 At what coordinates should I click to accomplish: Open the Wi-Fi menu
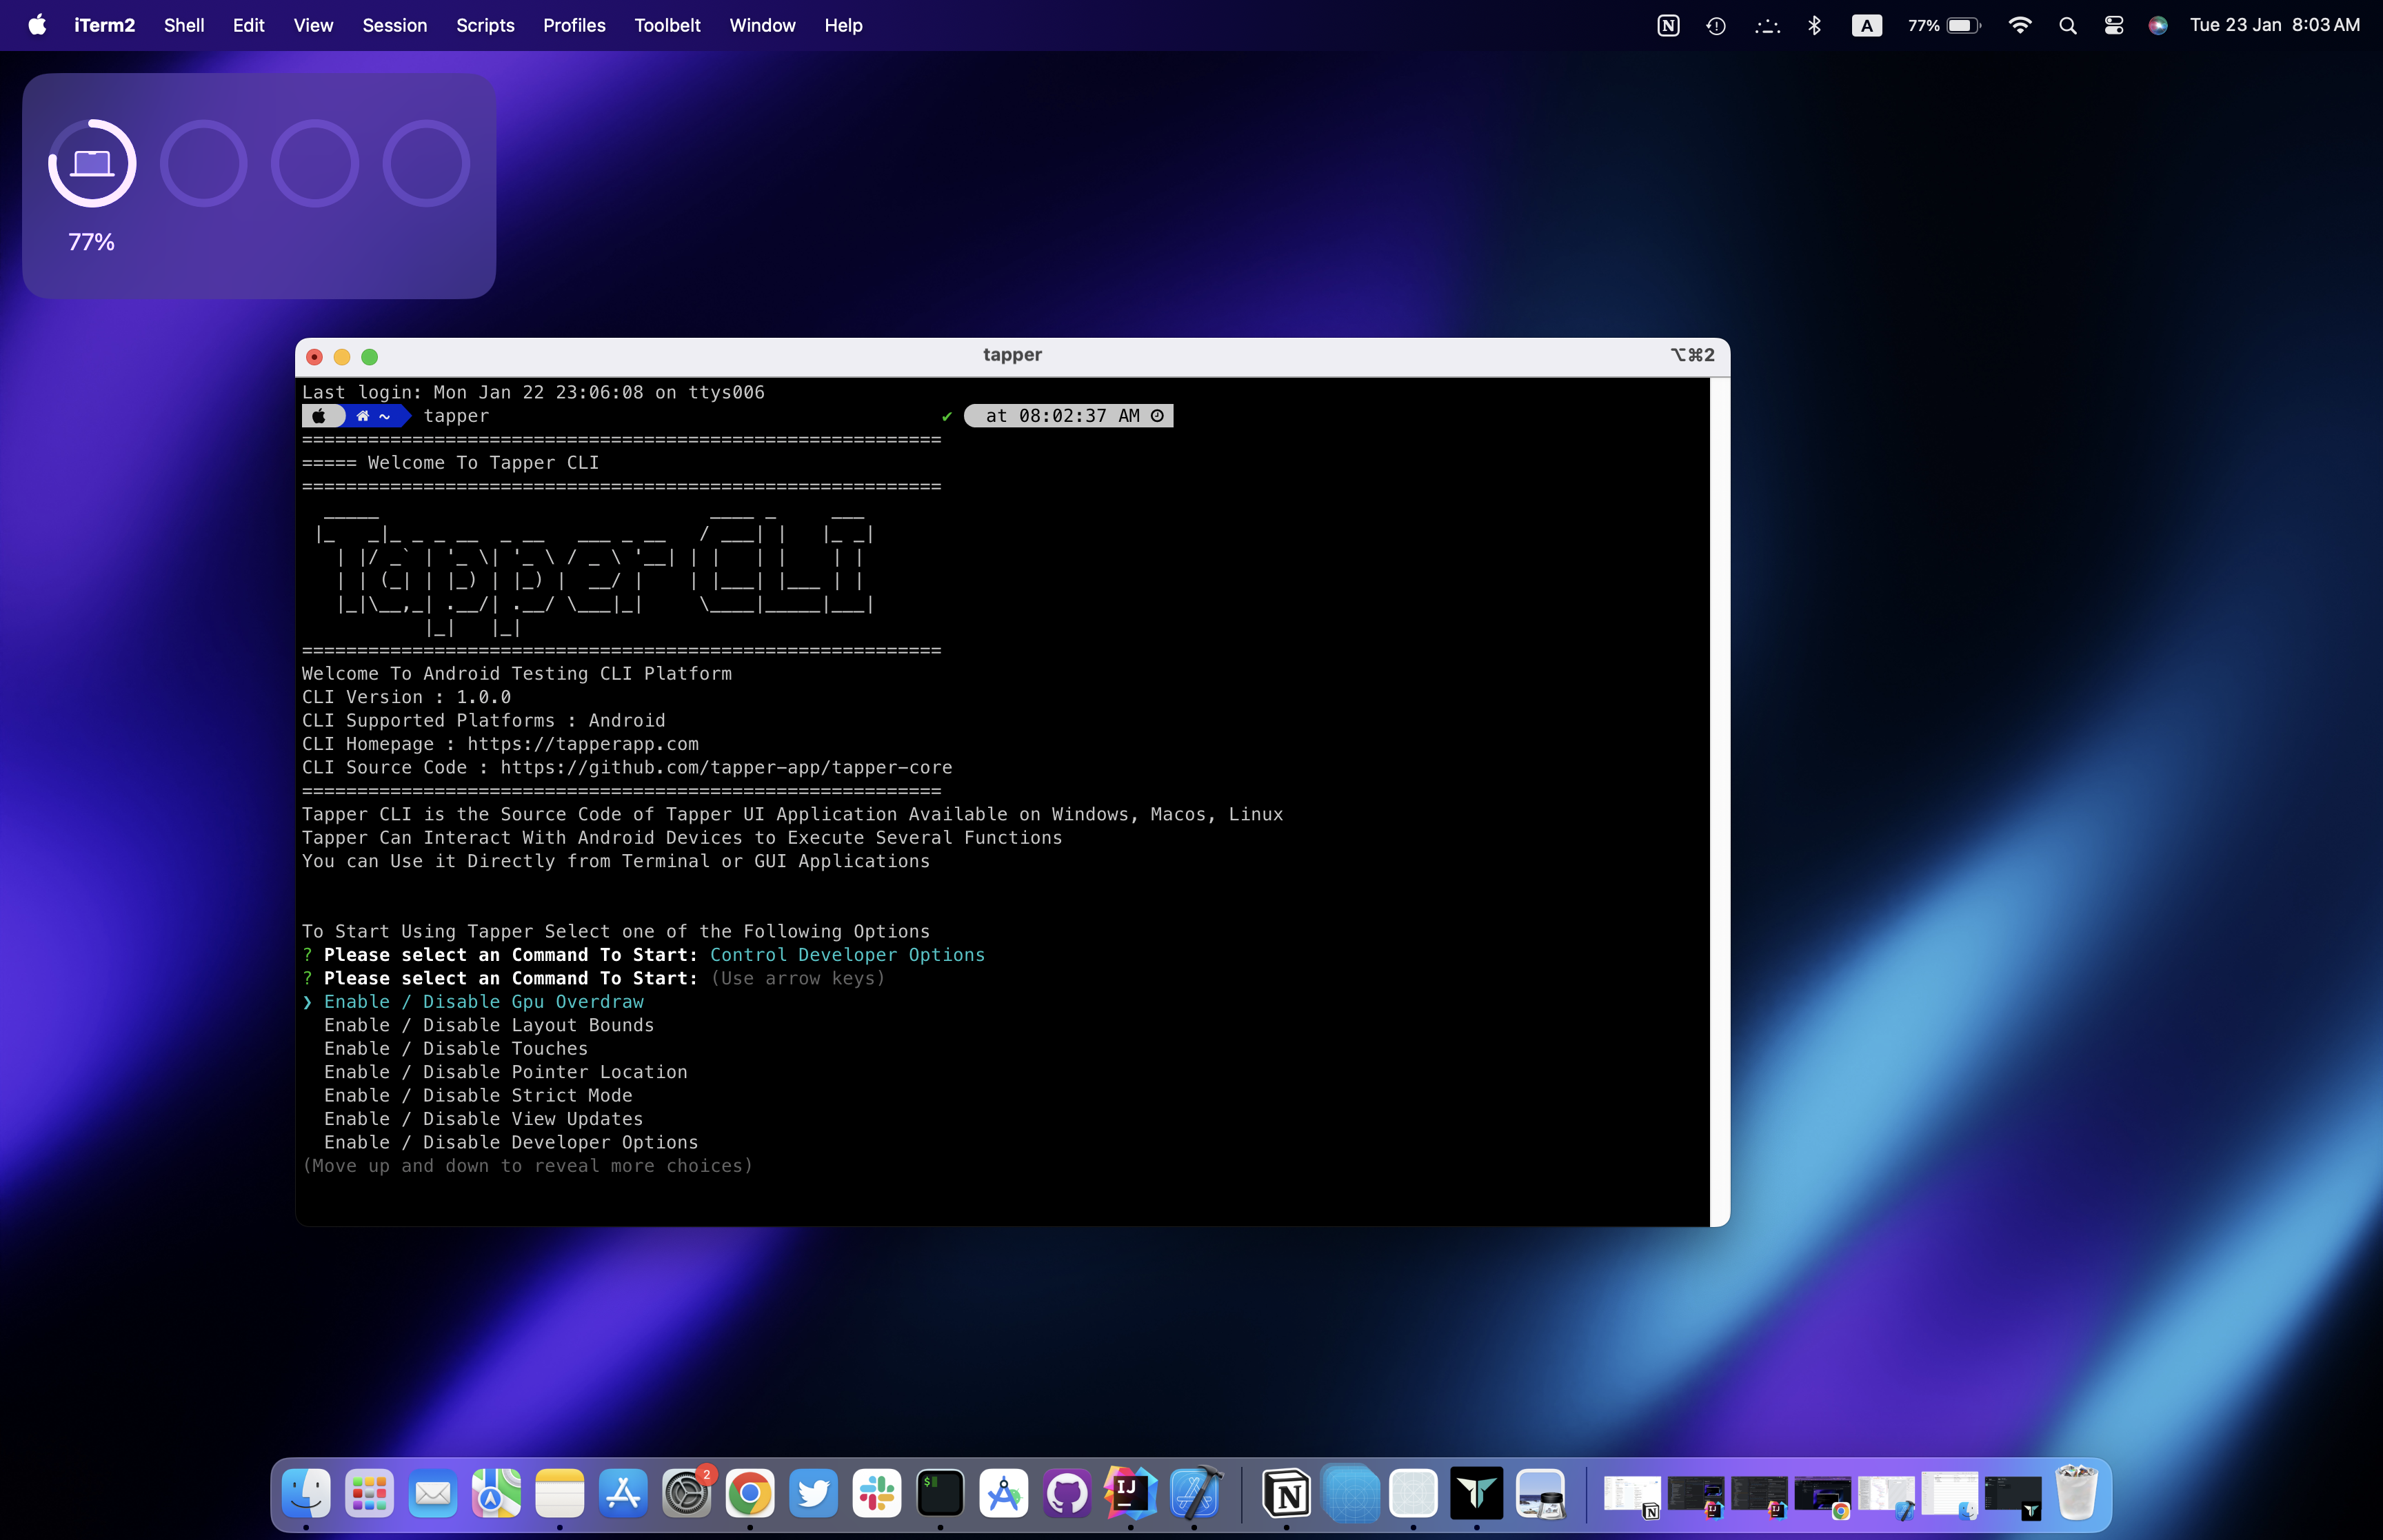pyautogui.click(x=2019, y=25)
